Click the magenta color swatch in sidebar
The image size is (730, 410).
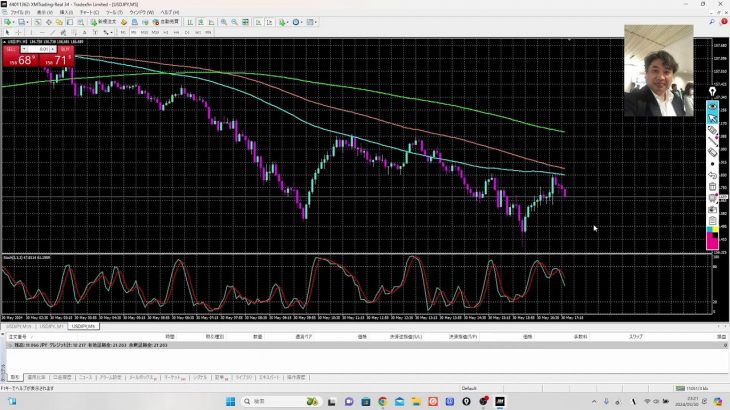[712, 240]
